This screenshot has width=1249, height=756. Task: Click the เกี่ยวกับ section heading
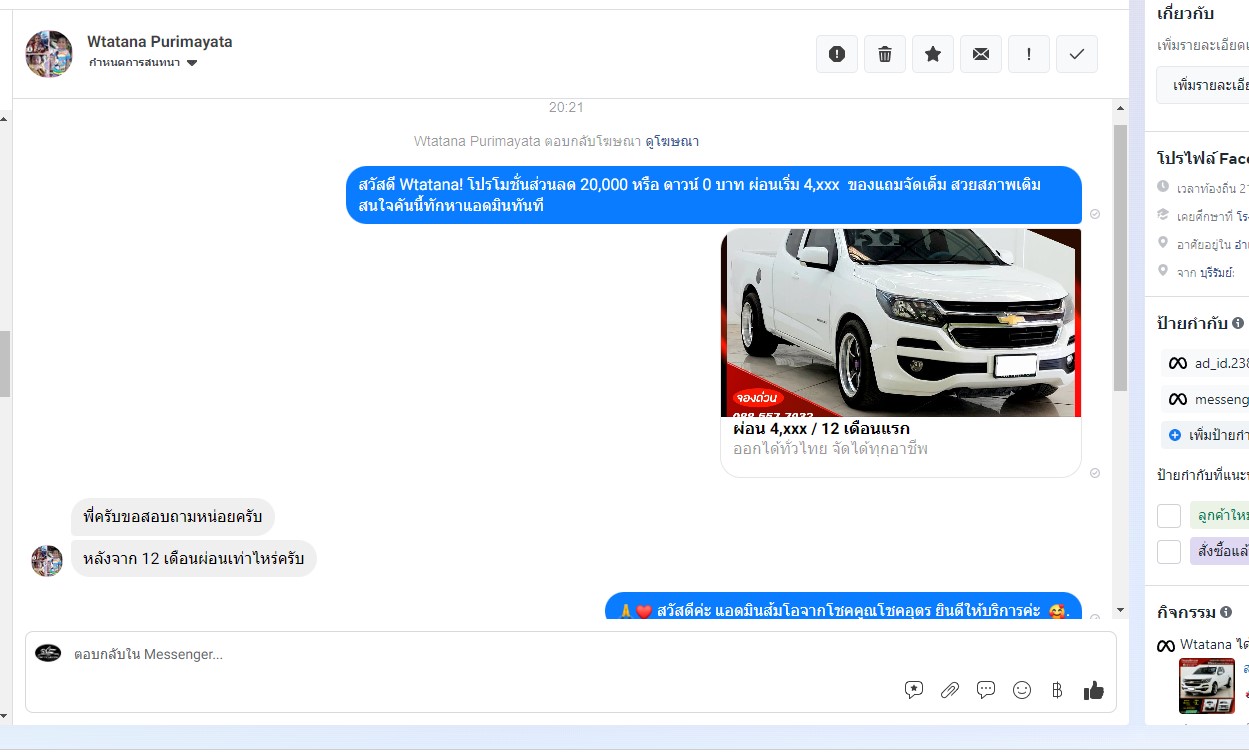(1185, 13)
